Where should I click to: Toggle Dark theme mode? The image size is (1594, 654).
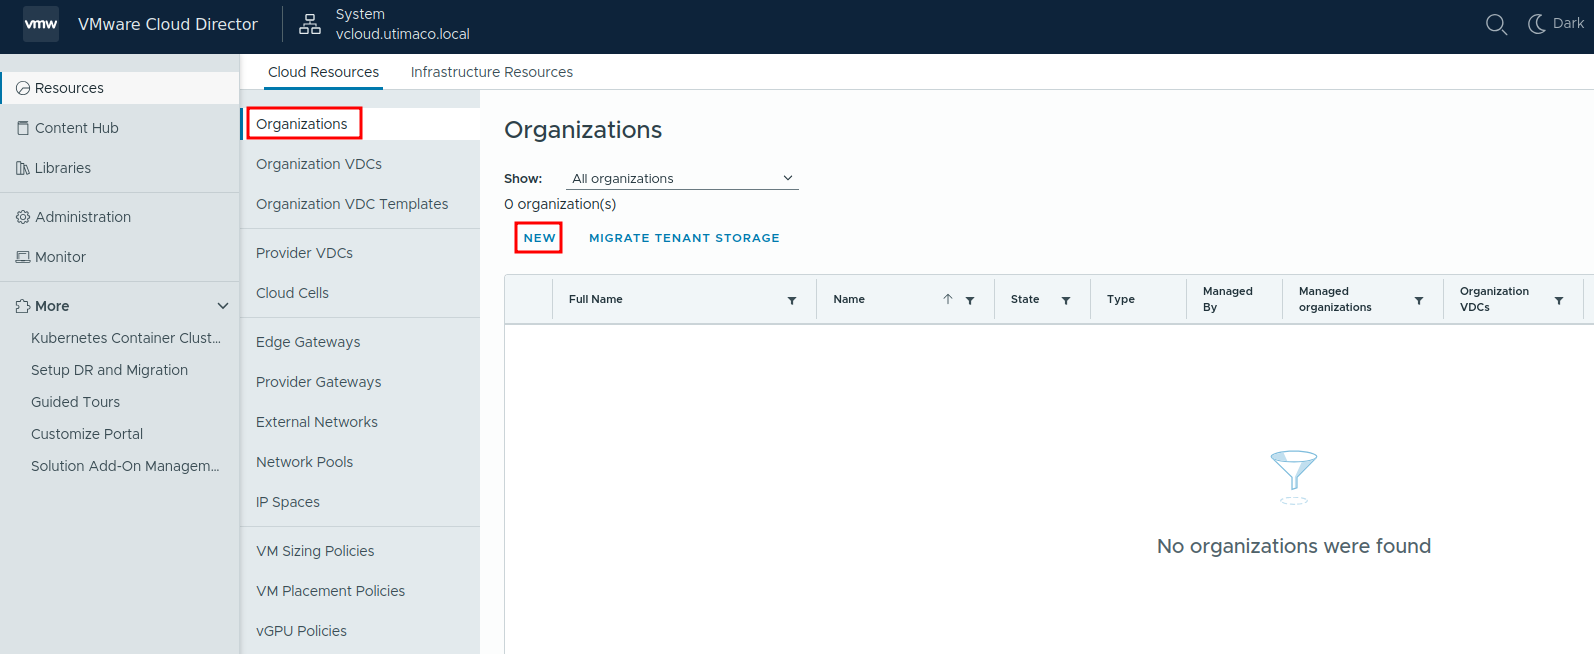(x=1556, y=24)
